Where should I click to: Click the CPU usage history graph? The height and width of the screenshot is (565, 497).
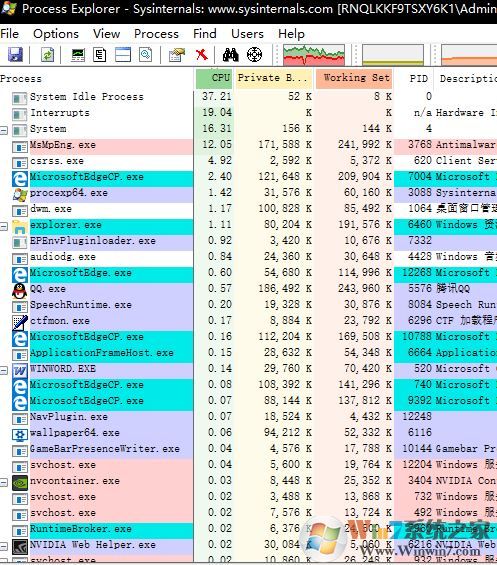tap(314, 55)
